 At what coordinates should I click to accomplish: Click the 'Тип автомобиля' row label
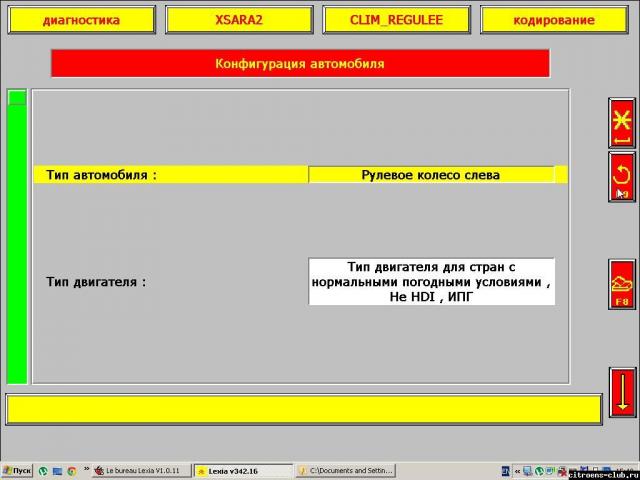click(x=101, y=175)
